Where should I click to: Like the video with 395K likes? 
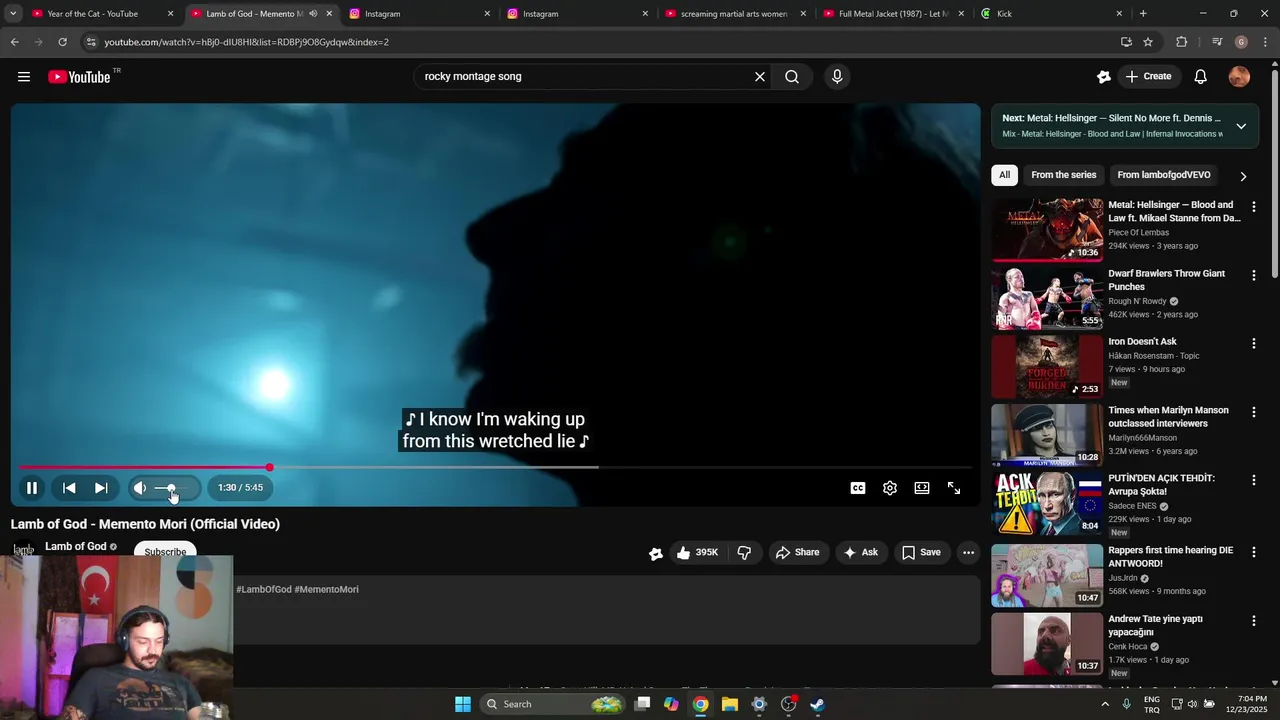click(x=697, y=552)
